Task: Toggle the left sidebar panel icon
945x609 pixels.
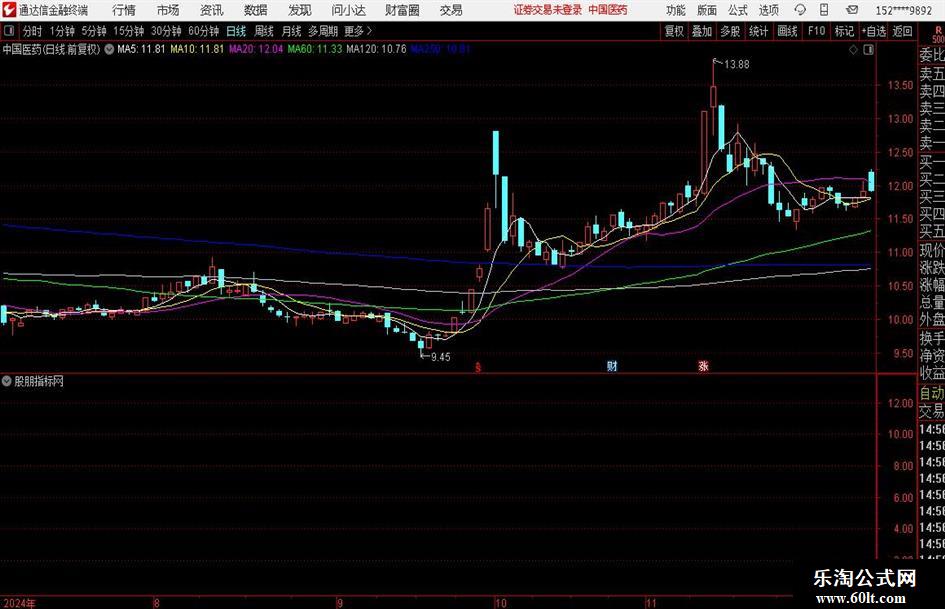Action: pyautogui.click(x=9, y=31)
